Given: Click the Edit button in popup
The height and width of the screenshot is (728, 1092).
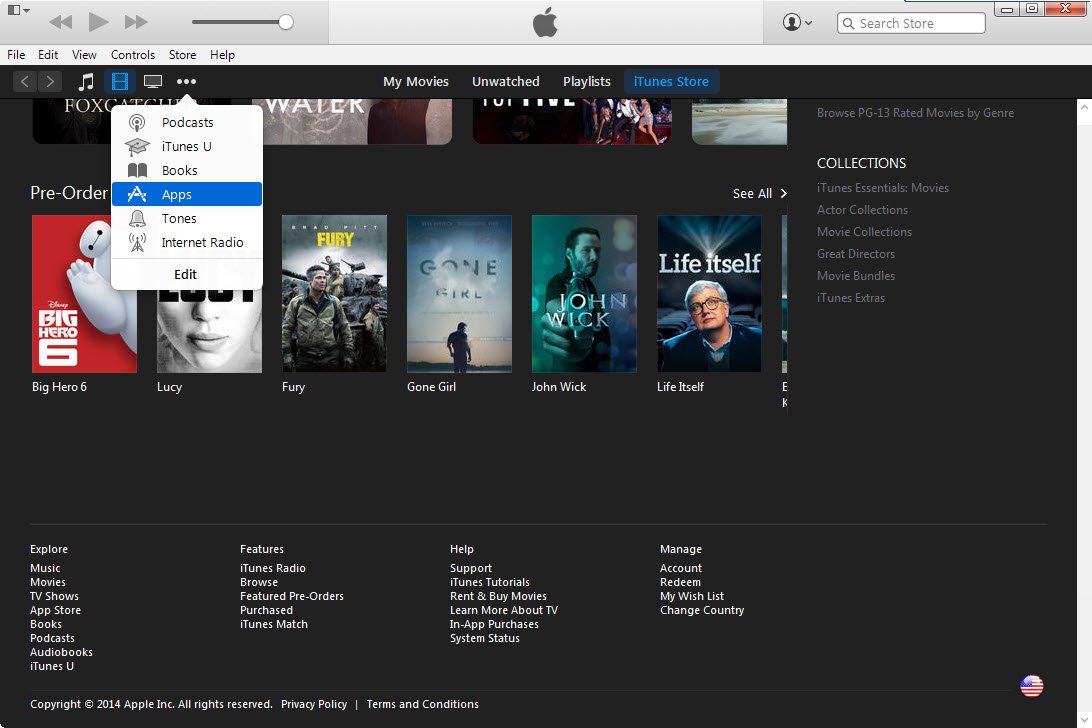Looking at the screenshot, I should 186,274.
